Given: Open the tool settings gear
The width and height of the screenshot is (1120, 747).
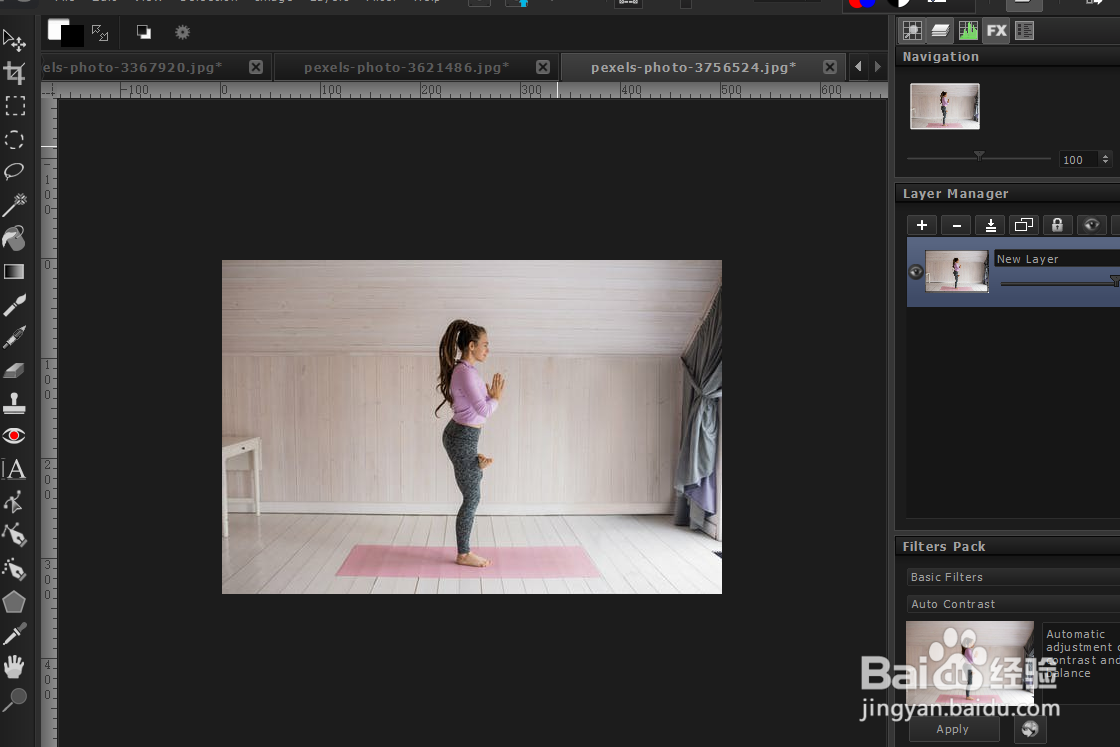Looking at the screenshot, I should coord(183,32).
